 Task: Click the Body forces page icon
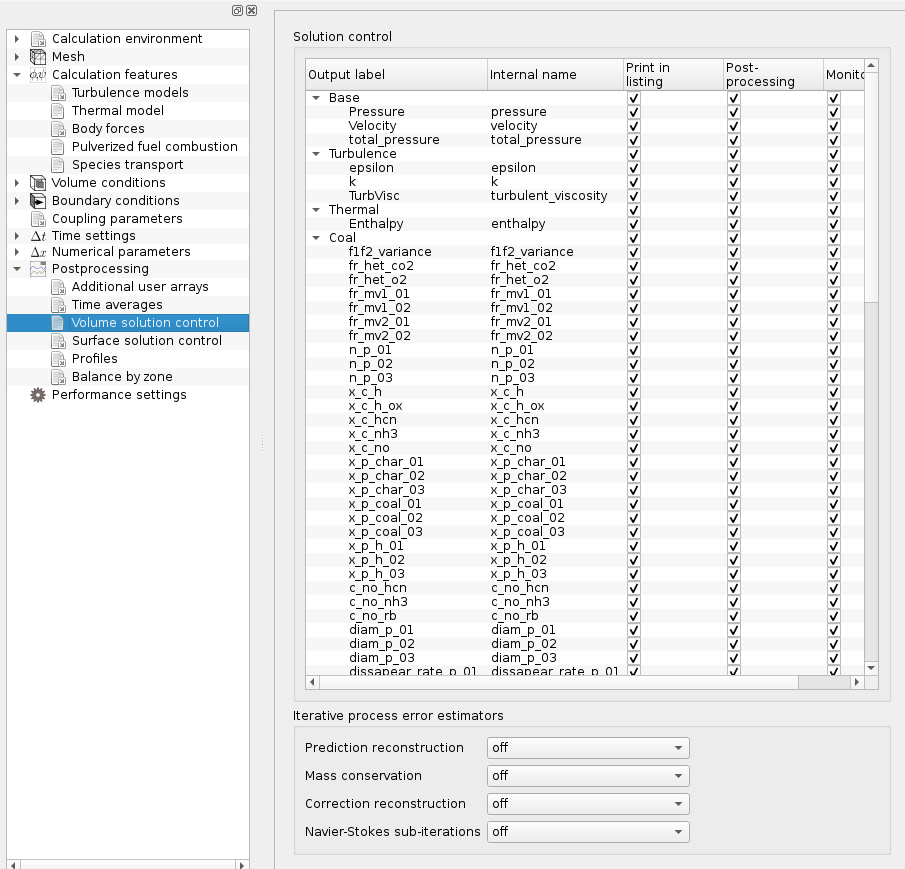[58, 128]
